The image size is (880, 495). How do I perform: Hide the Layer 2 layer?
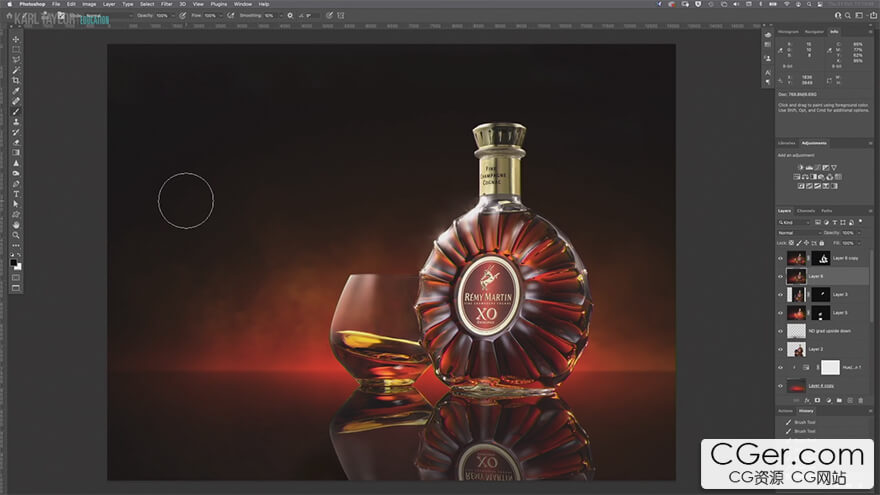pyautogui.click(x=781, y=349)
